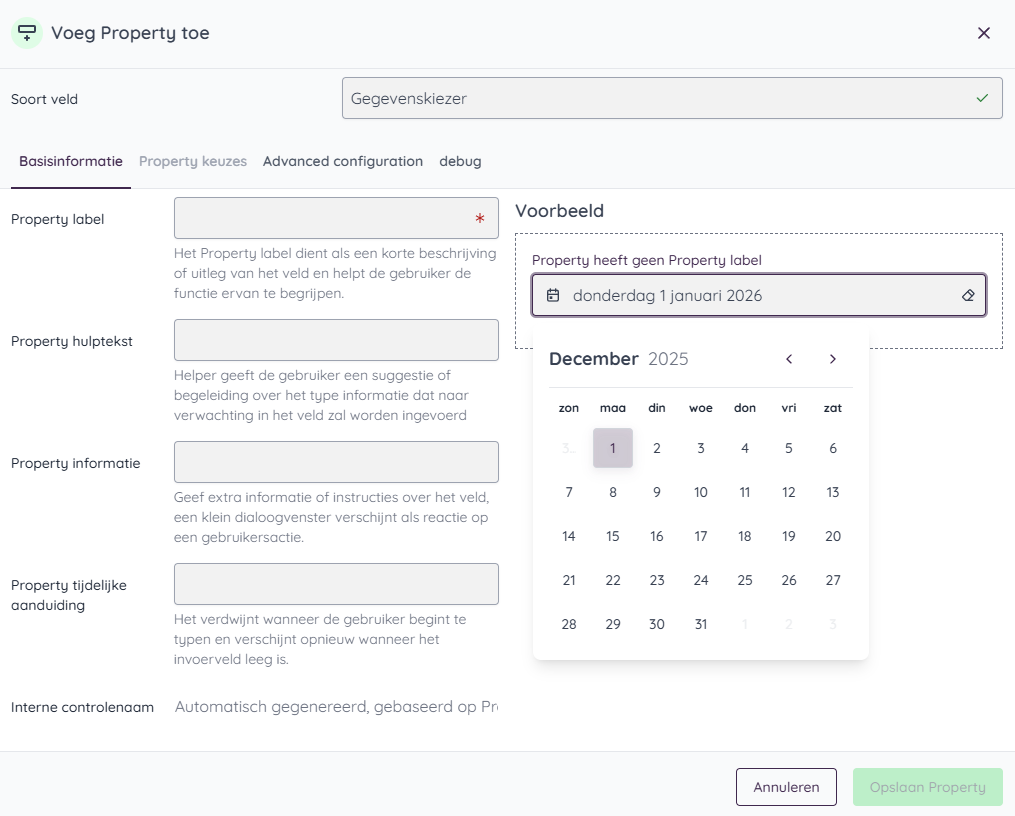Click the calendar icon in date field

pyautogui.click(x=553, y=296)
